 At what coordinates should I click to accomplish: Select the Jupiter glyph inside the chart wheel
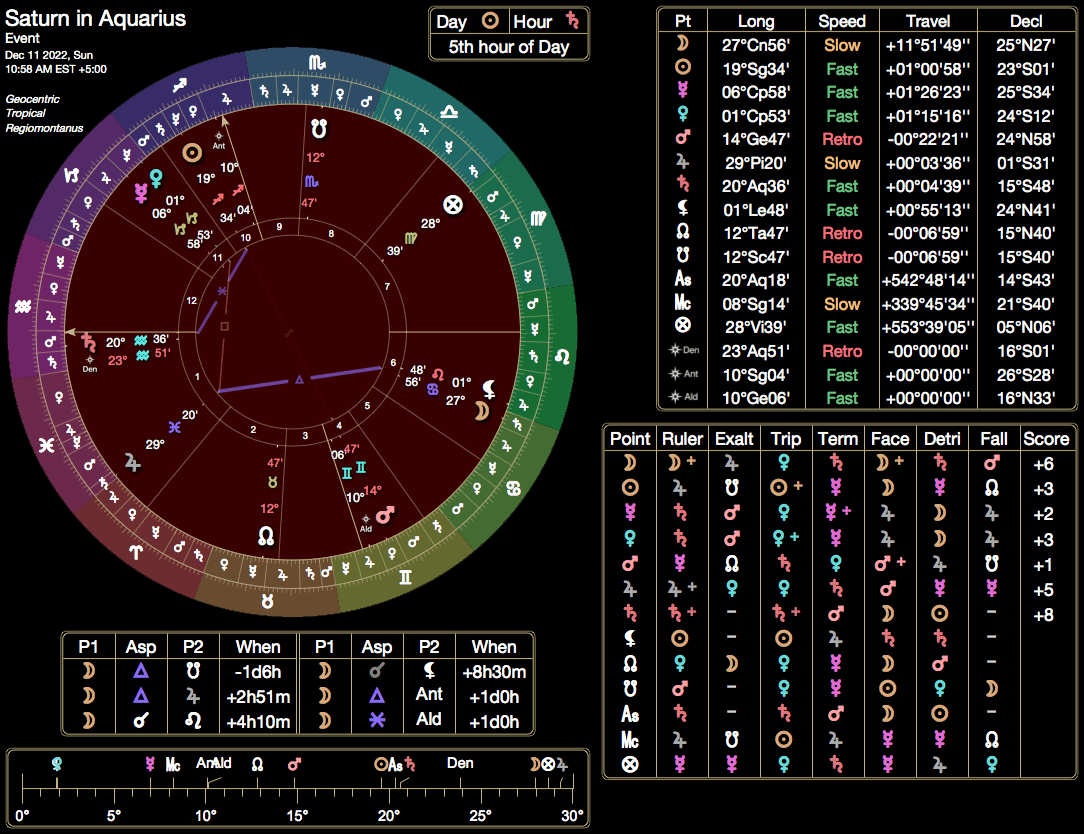click(133, 461)
